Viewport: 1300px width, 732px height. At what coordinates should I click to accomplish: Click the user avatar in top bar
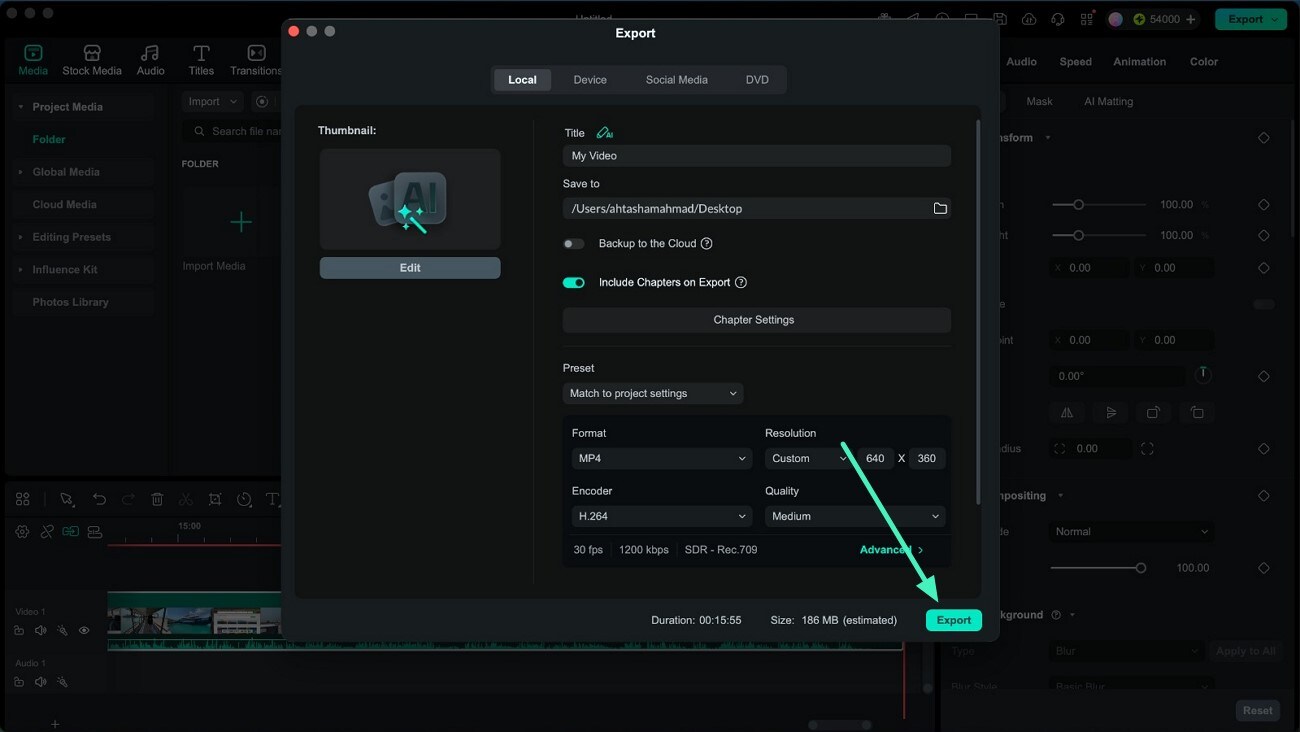click(1116, 19)
